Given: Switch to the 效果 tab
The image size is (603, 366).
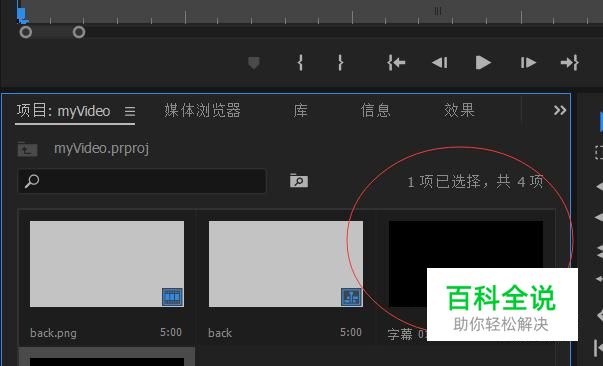Looking at the screenshot, I should pyautogui.click(x=459, y=111).
